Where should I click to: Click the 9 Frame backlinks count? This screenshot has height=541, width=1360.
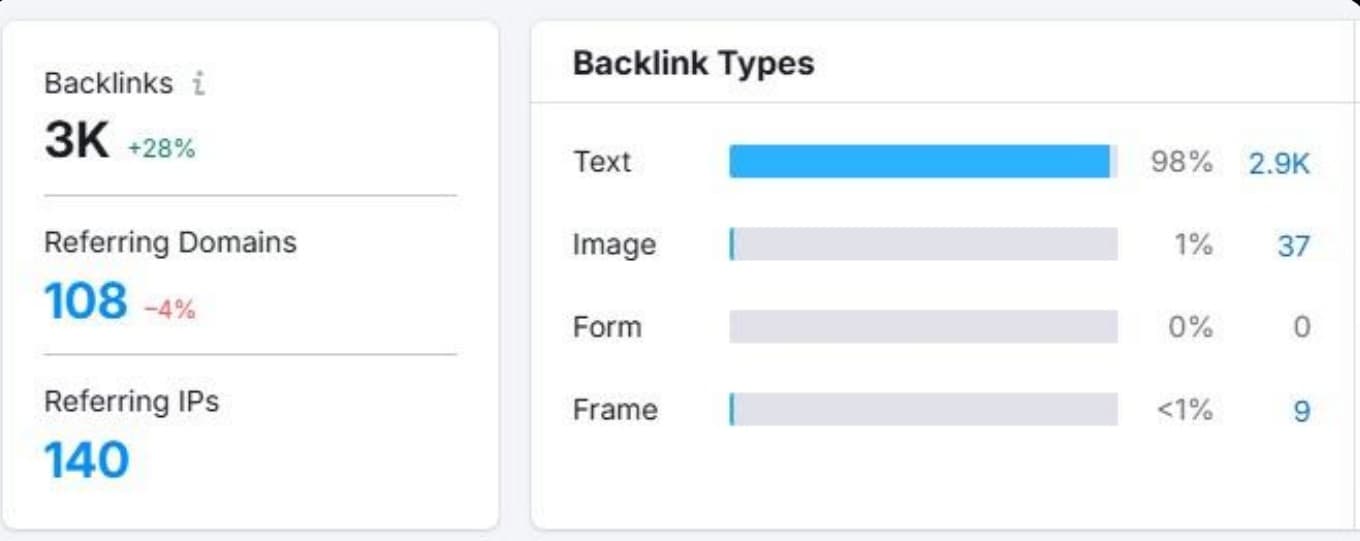[x=1301, y=411]
